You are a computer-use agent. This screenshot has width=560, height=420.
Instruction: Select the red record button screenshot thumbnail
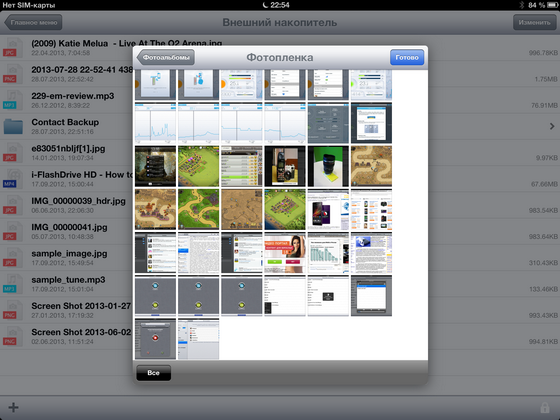coord(155,339)
